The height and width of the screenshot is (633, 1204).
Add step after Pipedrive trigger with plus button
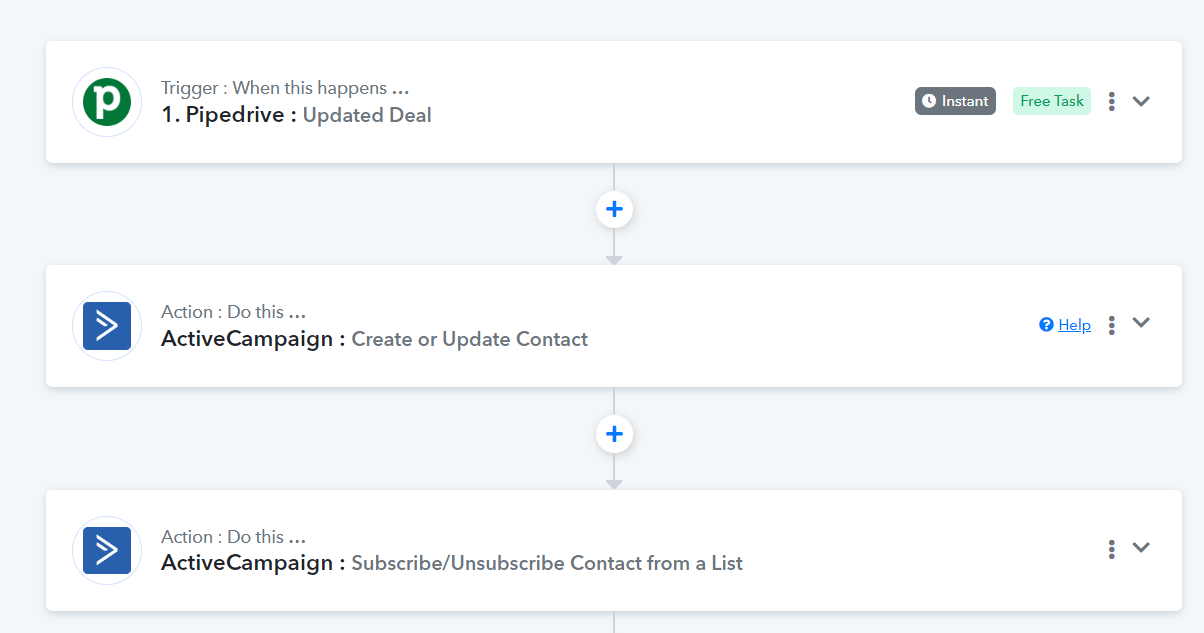tap(614, 209)
